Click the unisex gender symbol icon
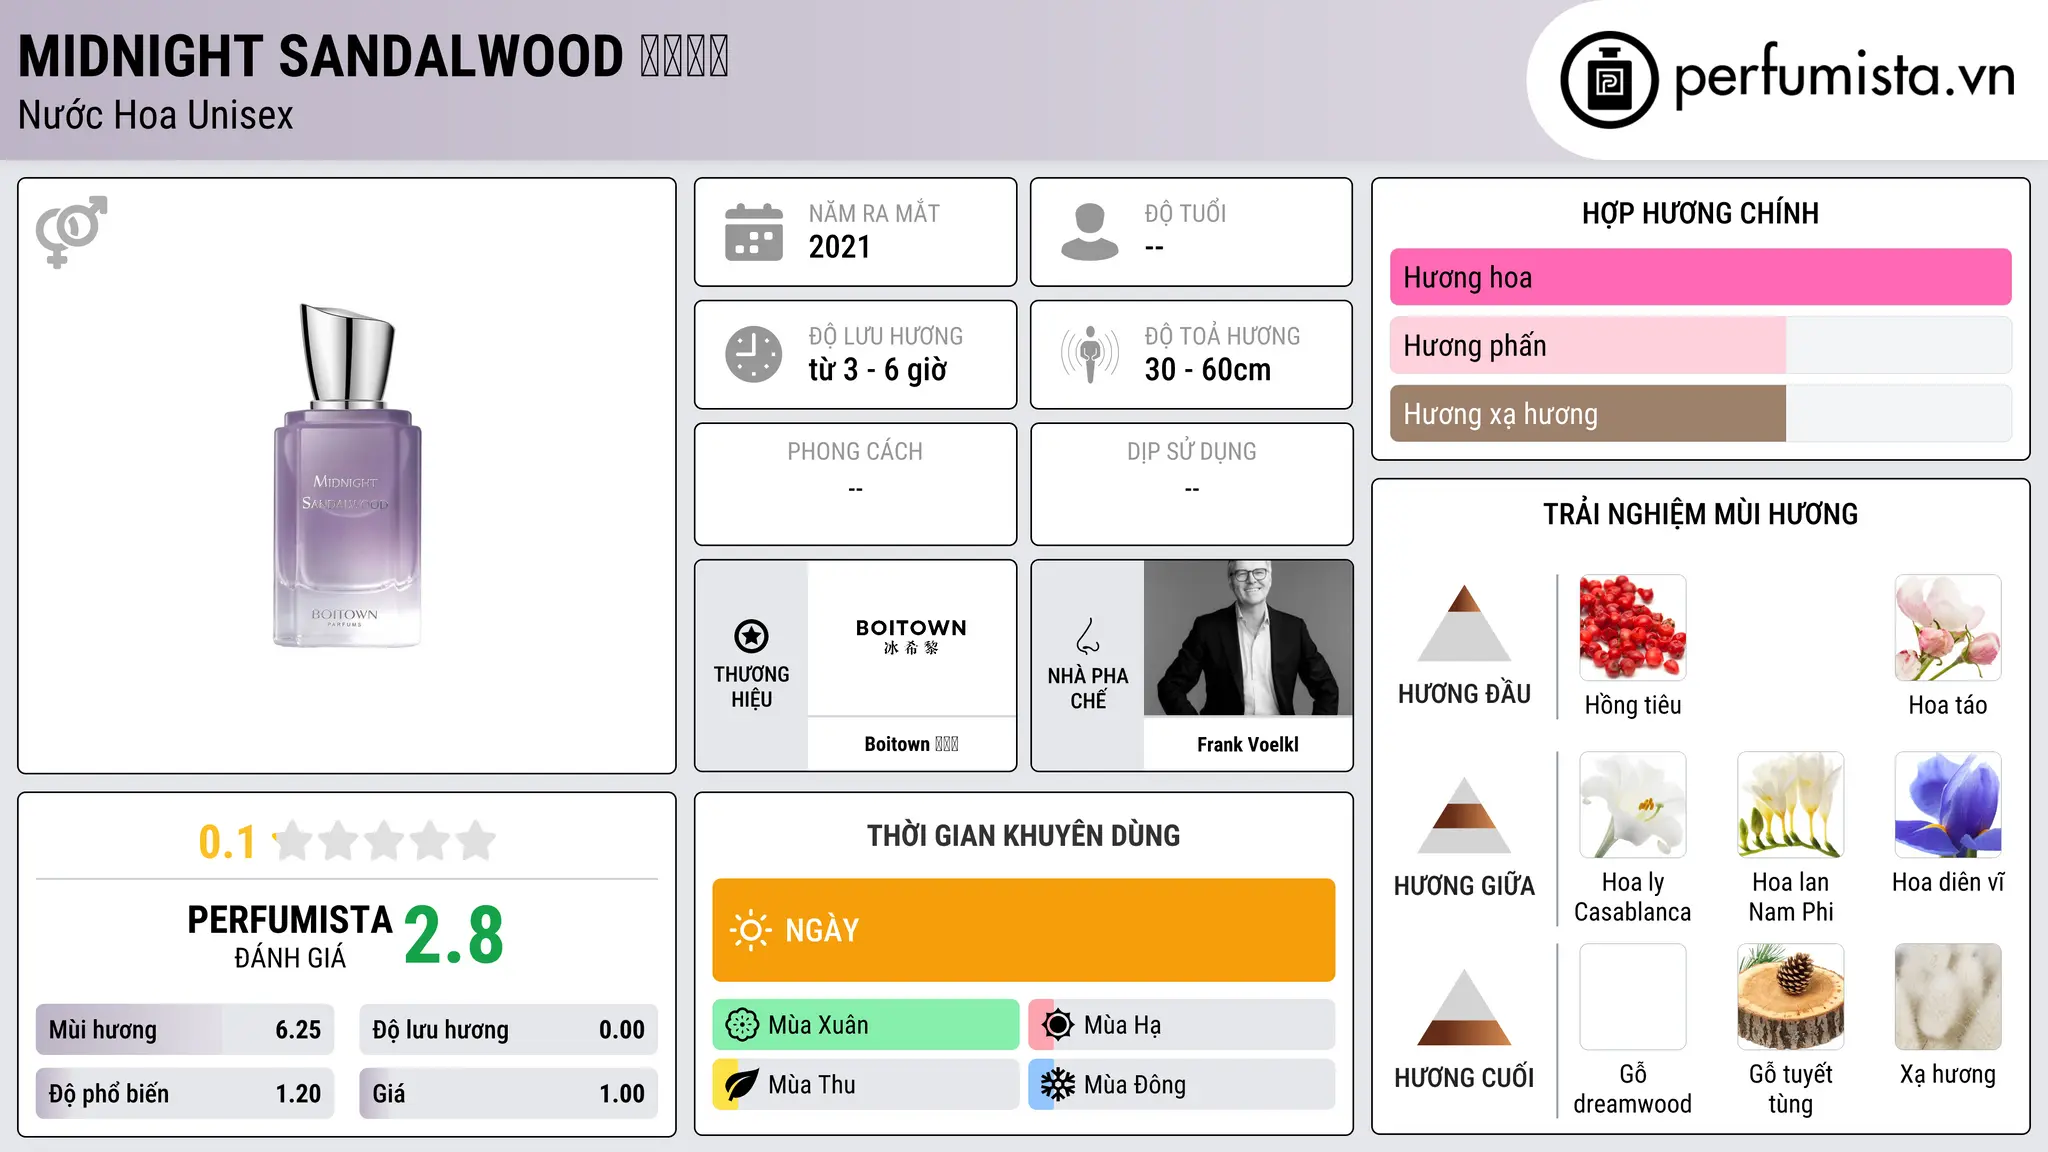 (71, 232)
